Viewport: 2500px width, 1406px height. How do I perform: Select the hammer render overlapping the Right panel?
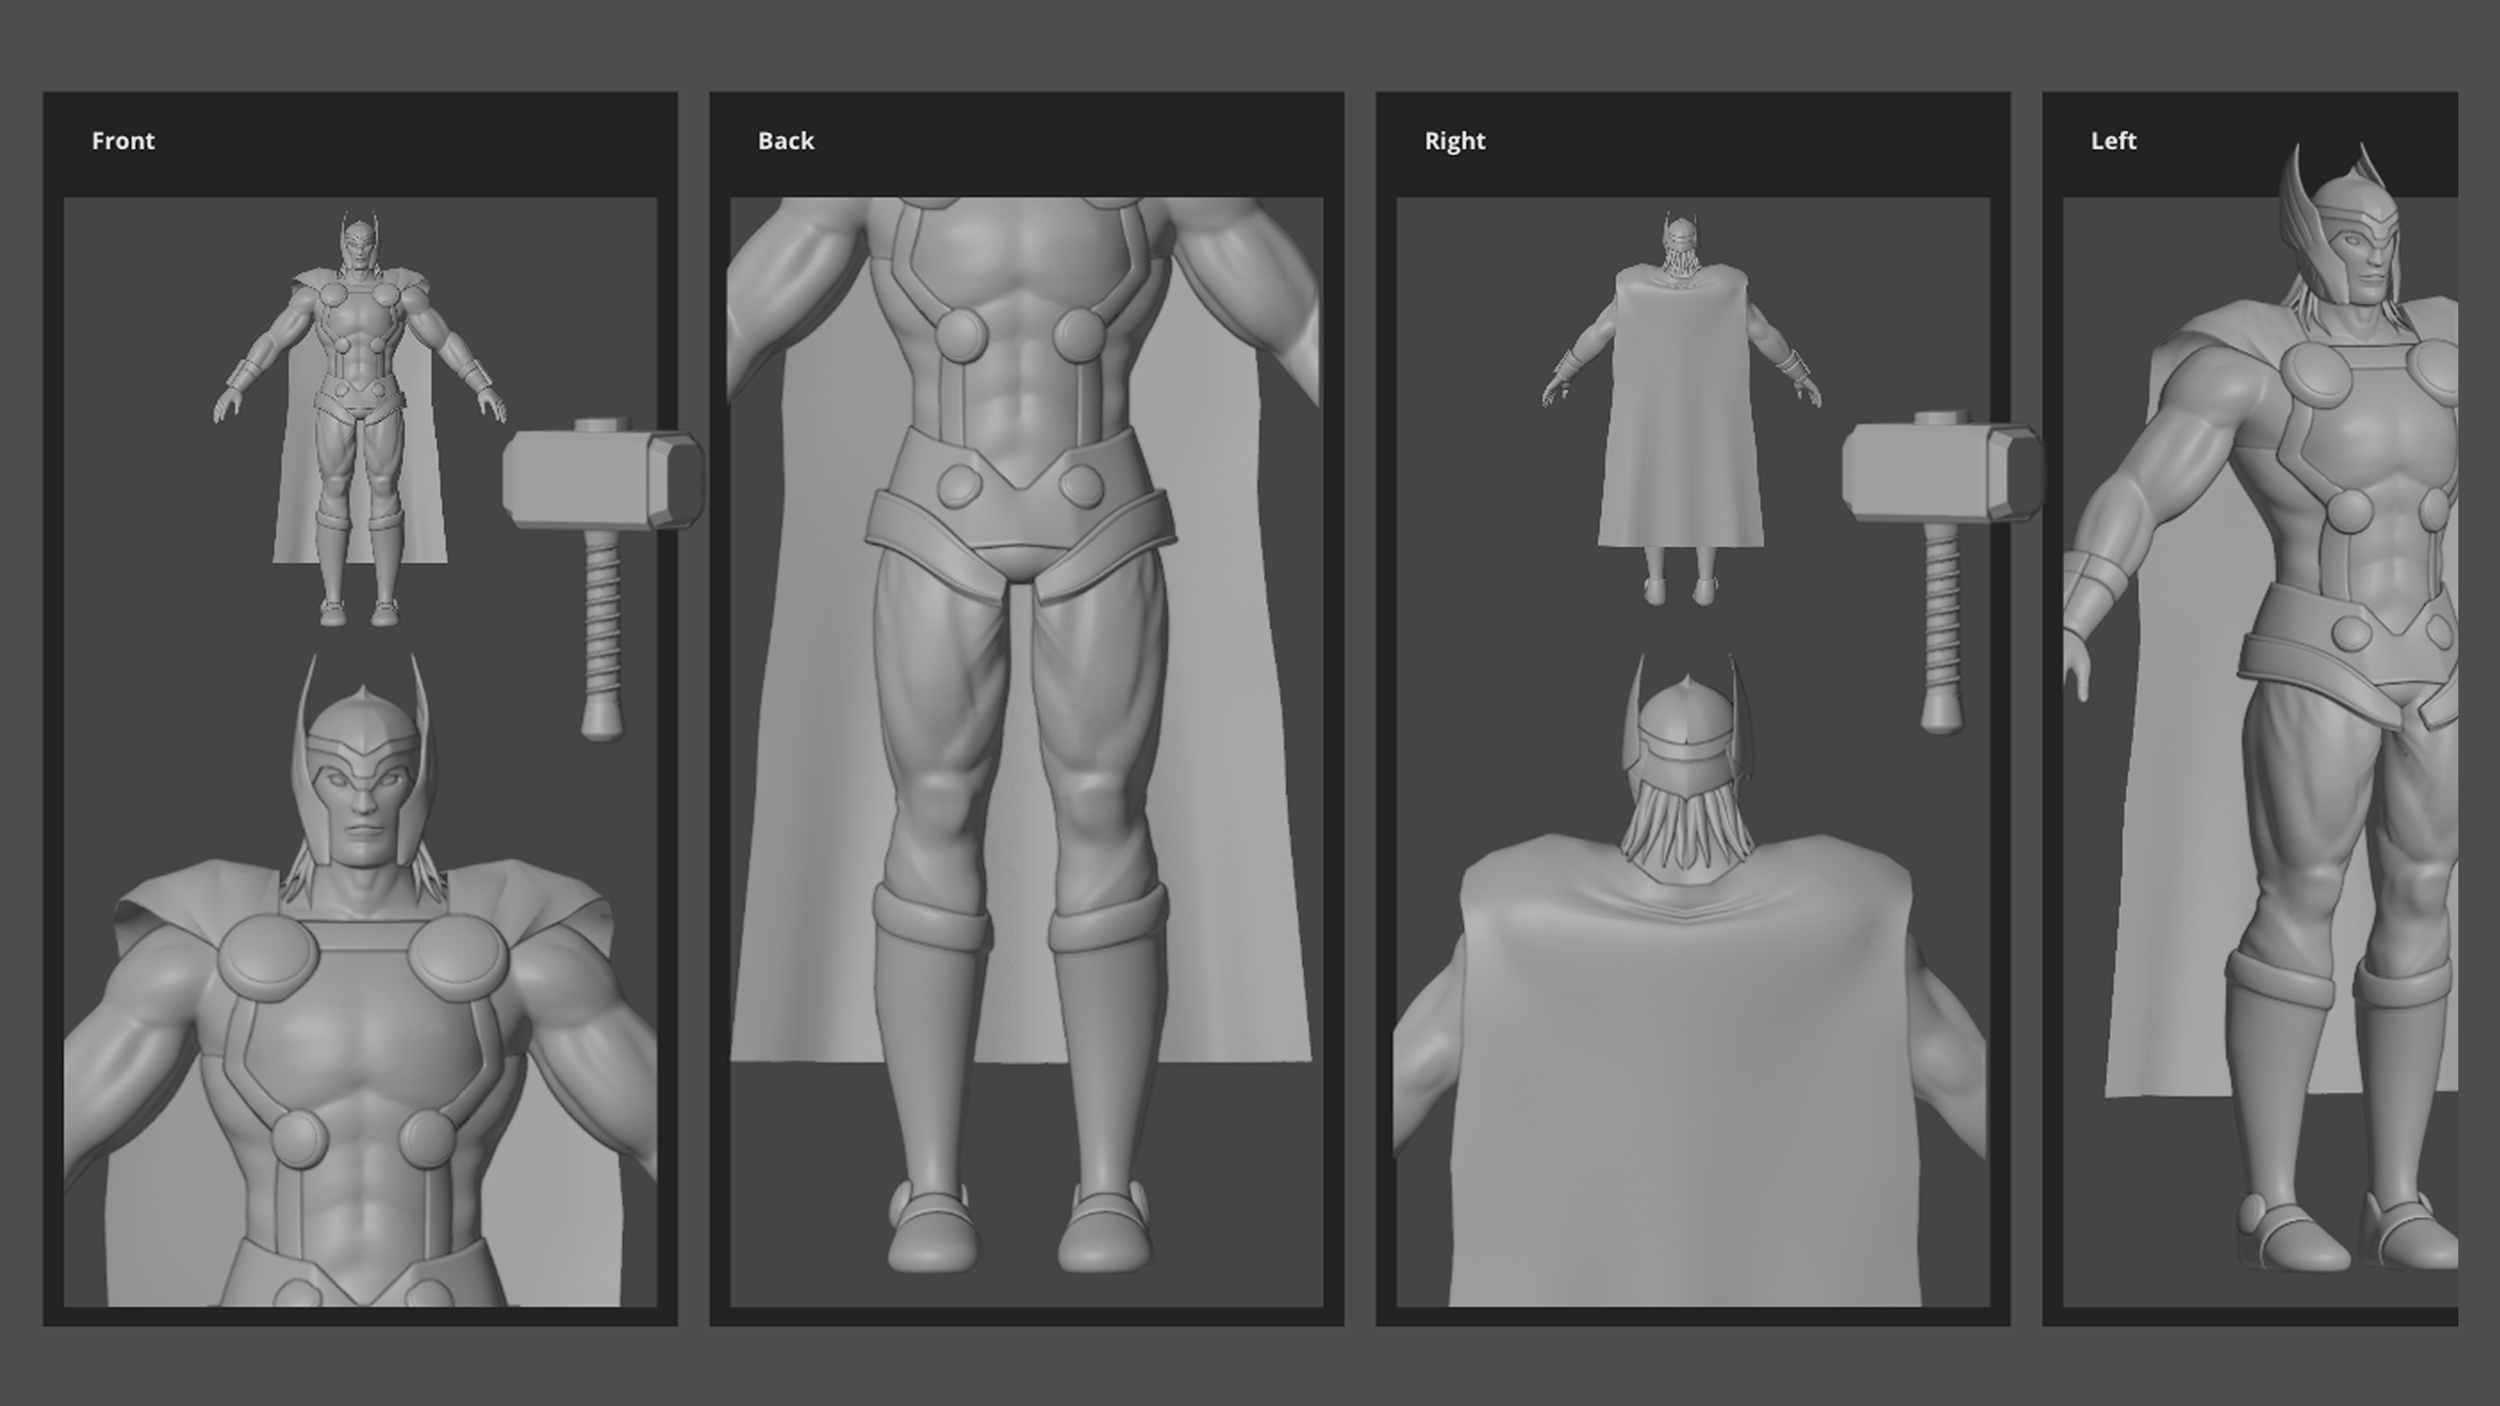point(1942,572)
